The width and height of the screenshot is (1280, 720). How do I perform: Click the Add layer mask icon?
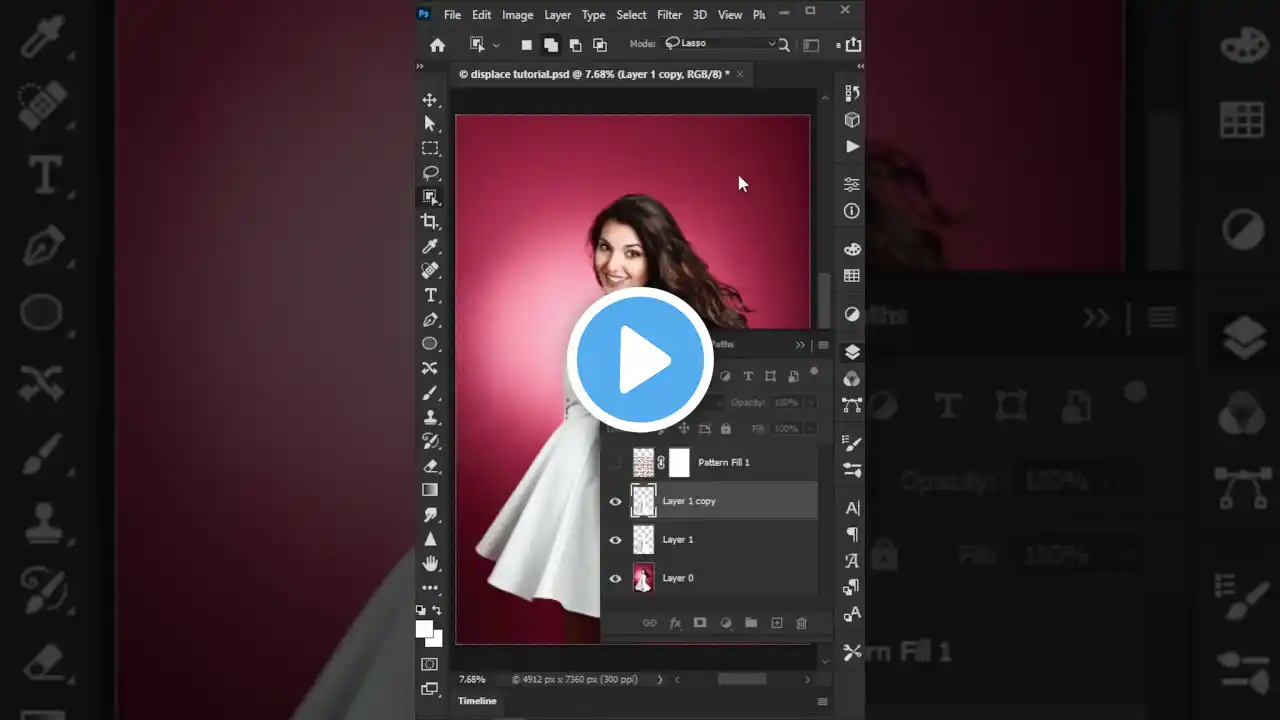[700, 623]
